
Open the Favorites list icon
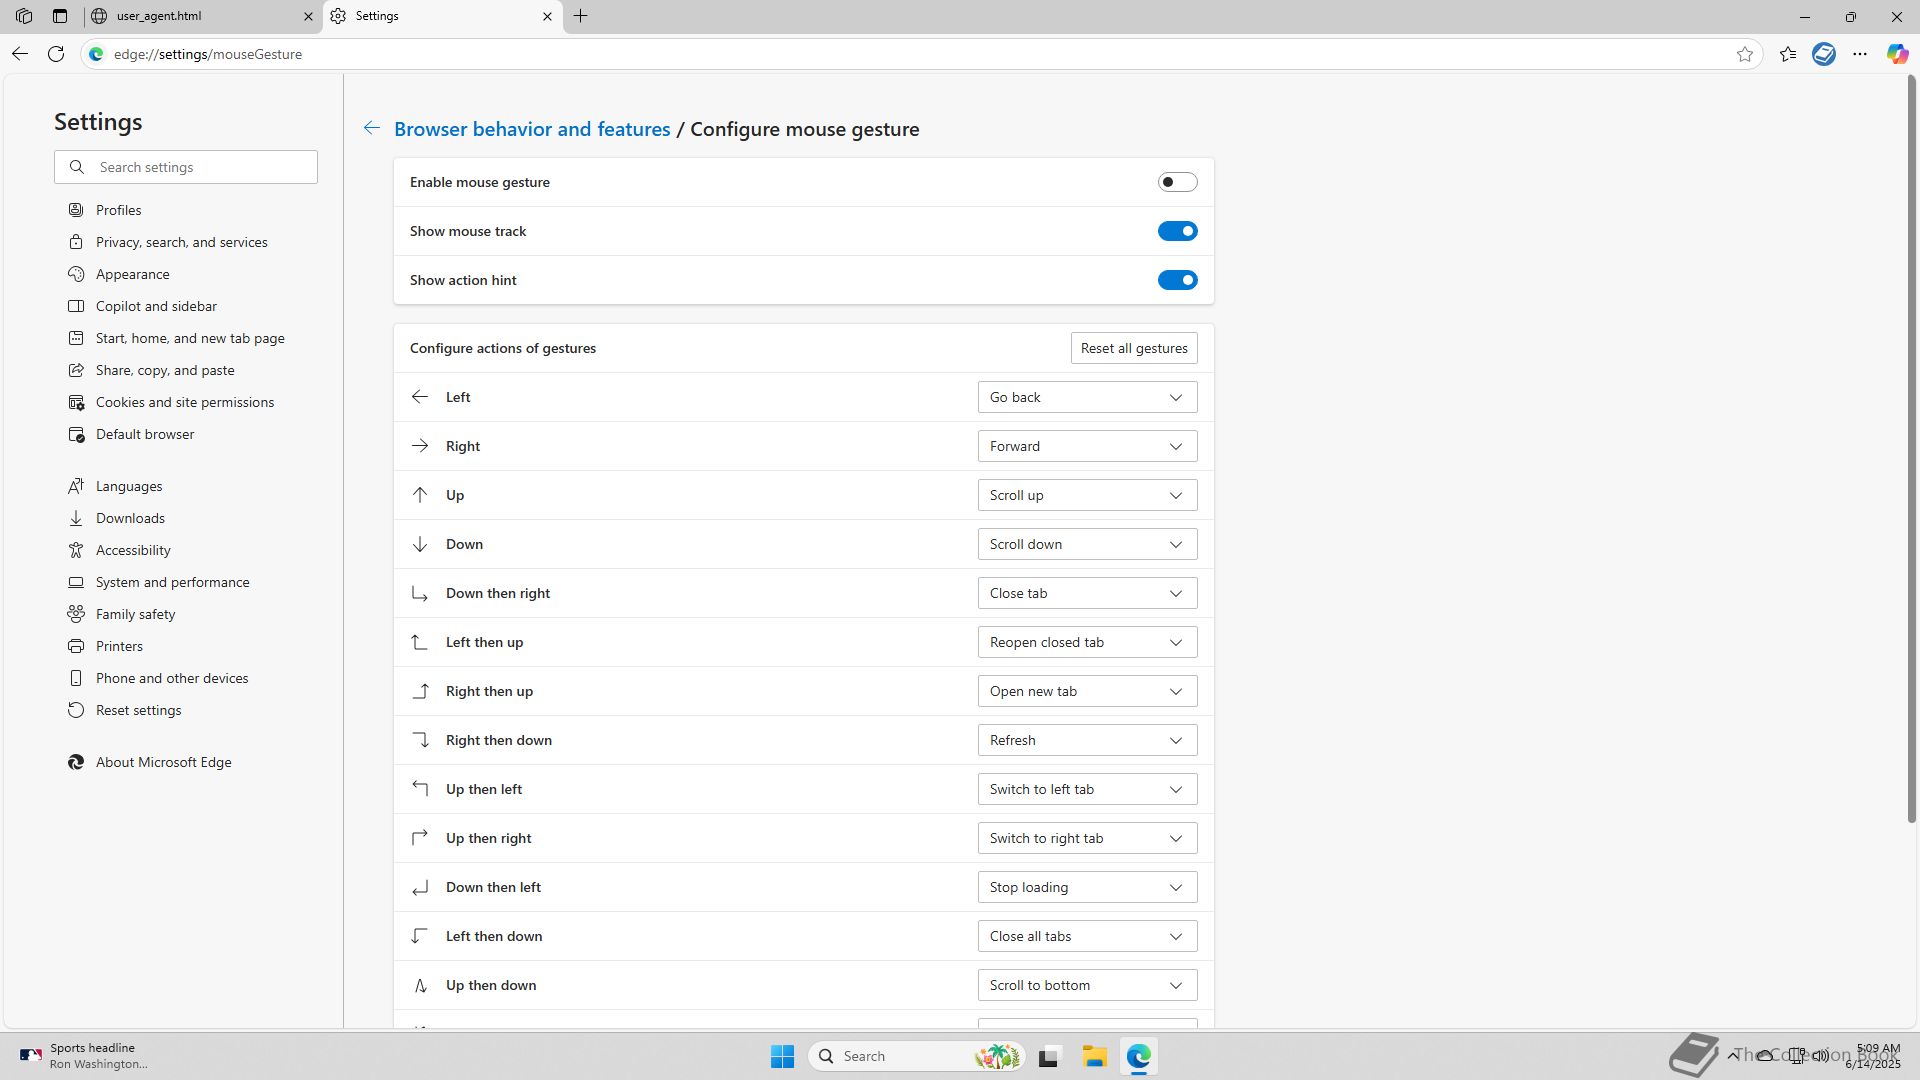point(1788,54)
